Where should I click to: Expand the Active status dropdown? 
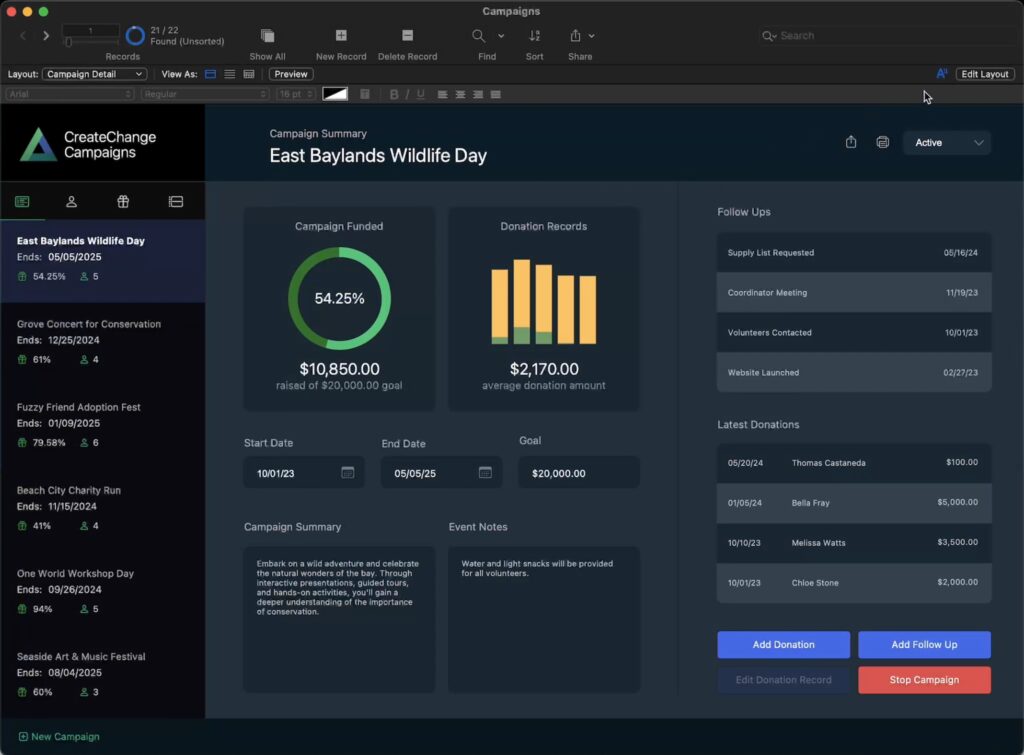tap(946, 143)
